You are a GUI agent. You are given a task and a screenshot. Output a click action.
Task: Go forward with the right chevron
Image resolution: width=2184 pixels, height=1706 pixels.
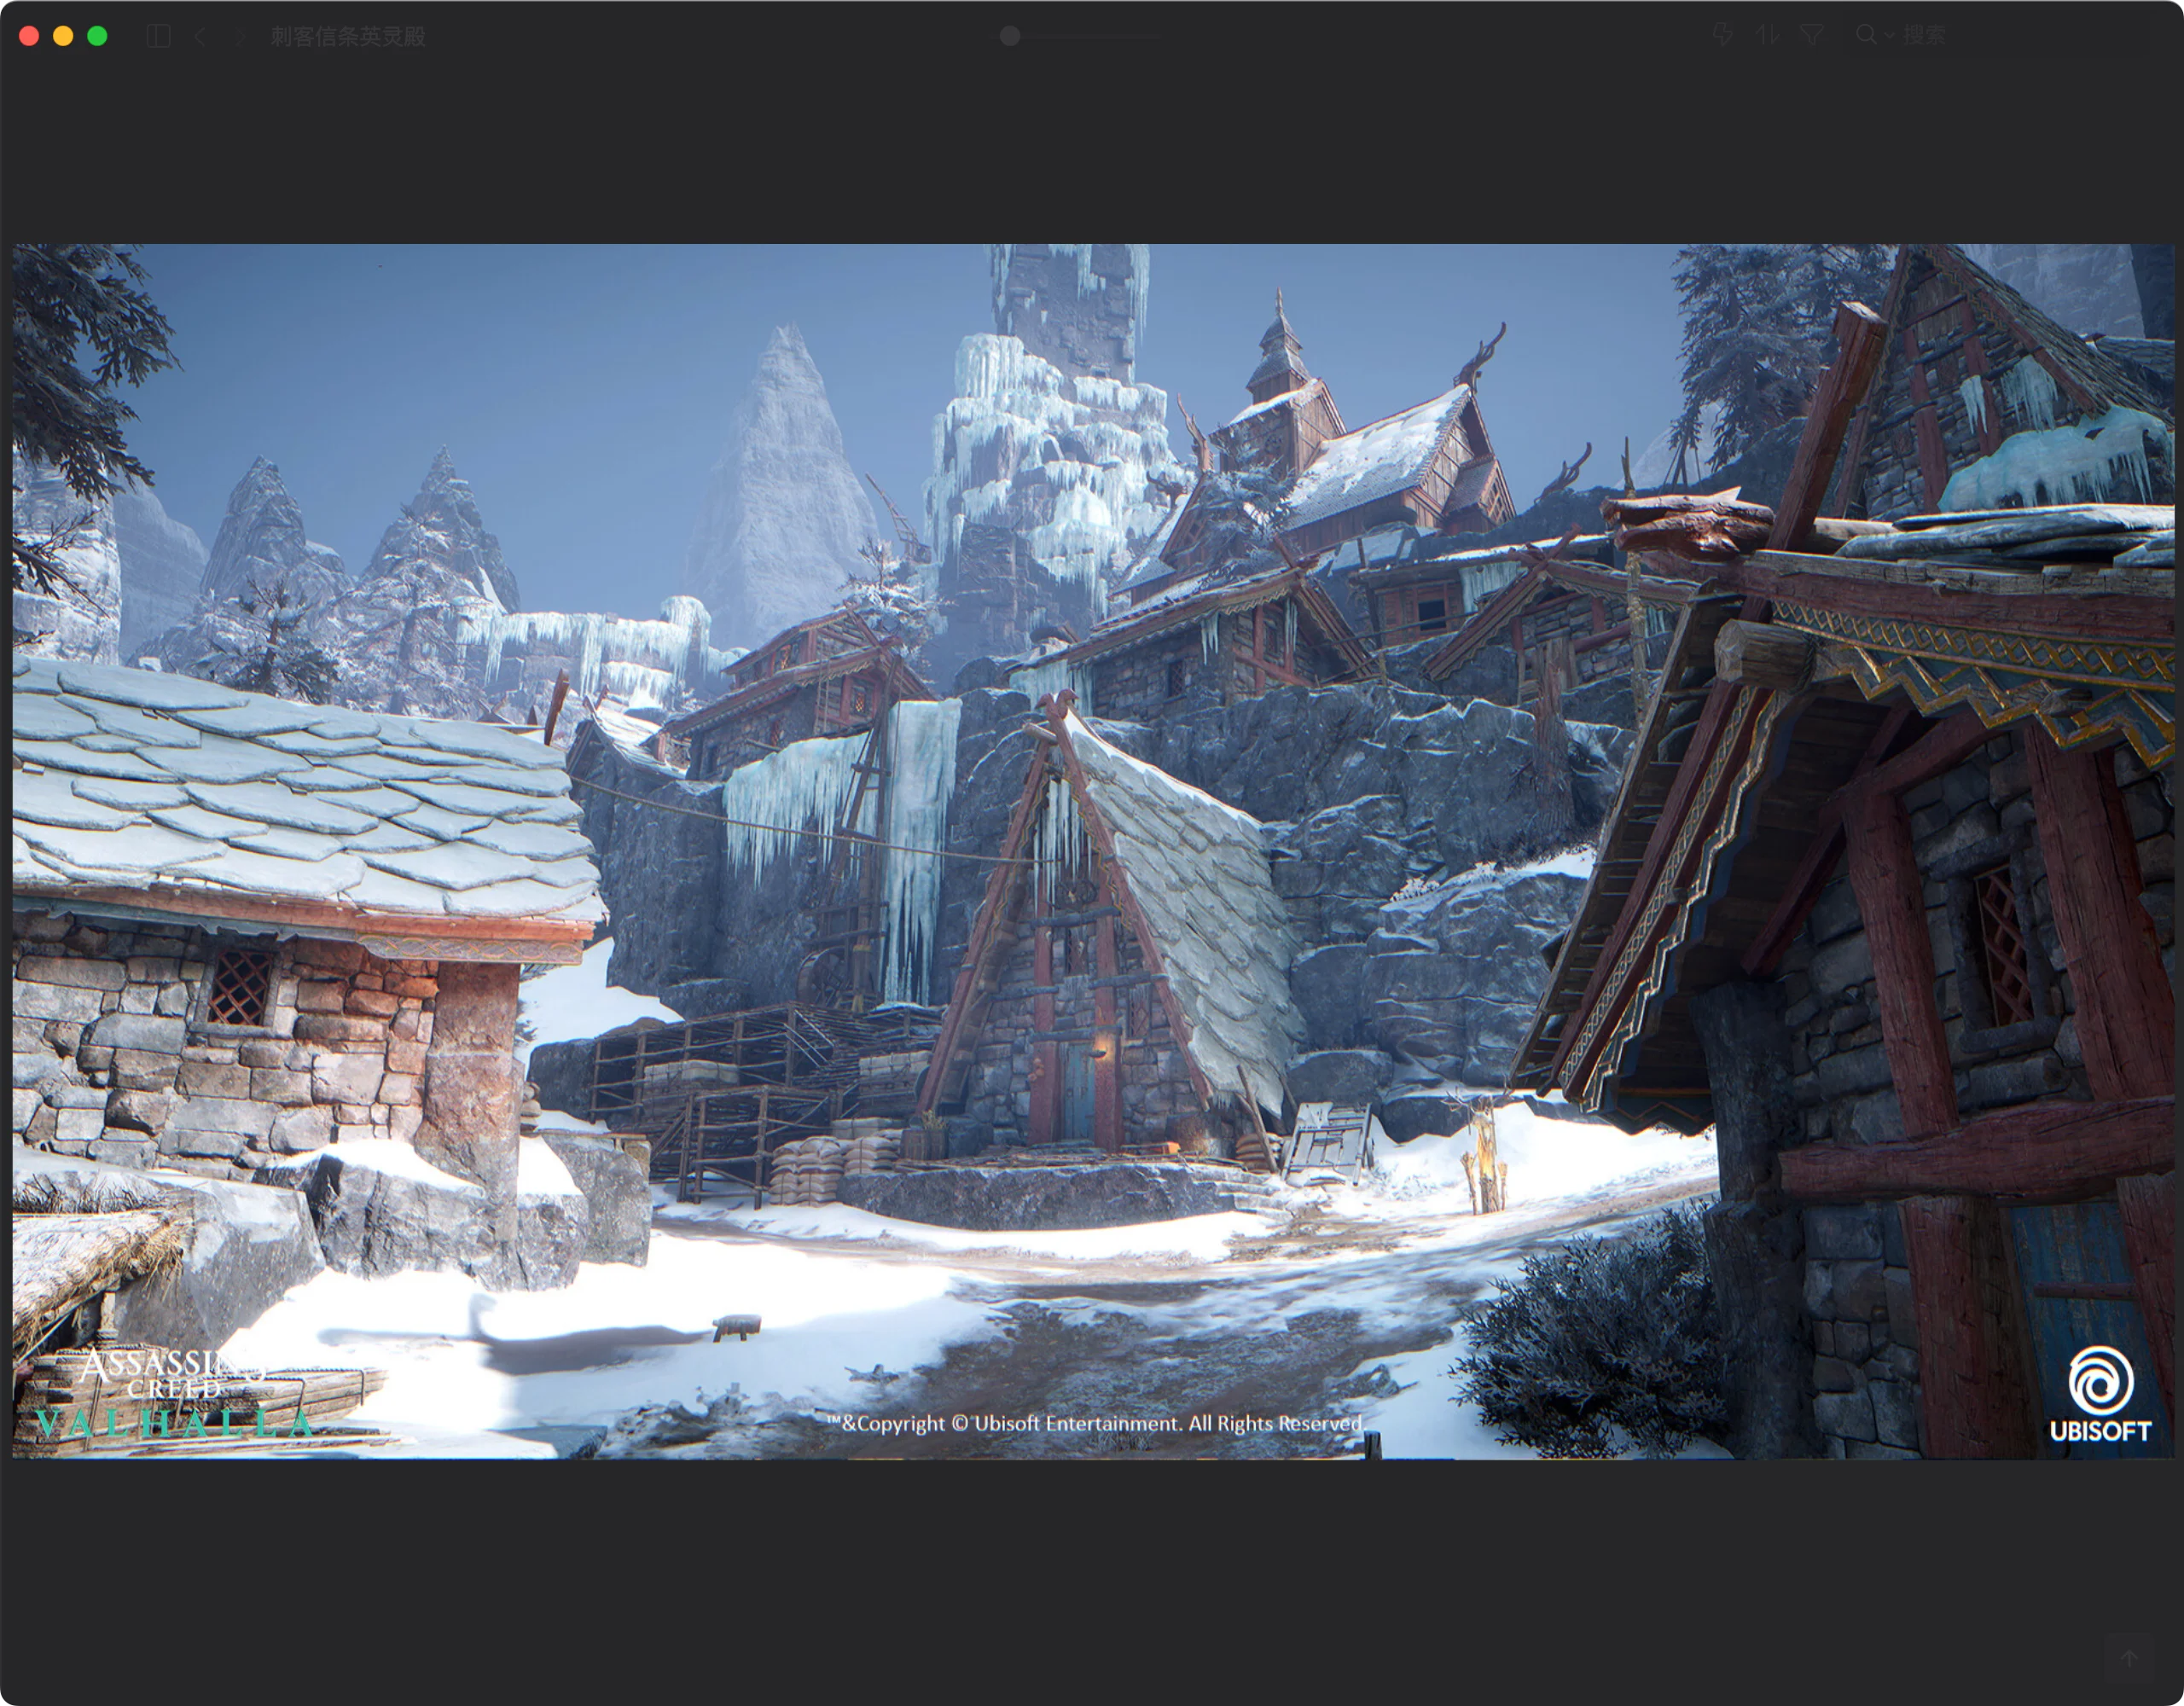(240, 36)
